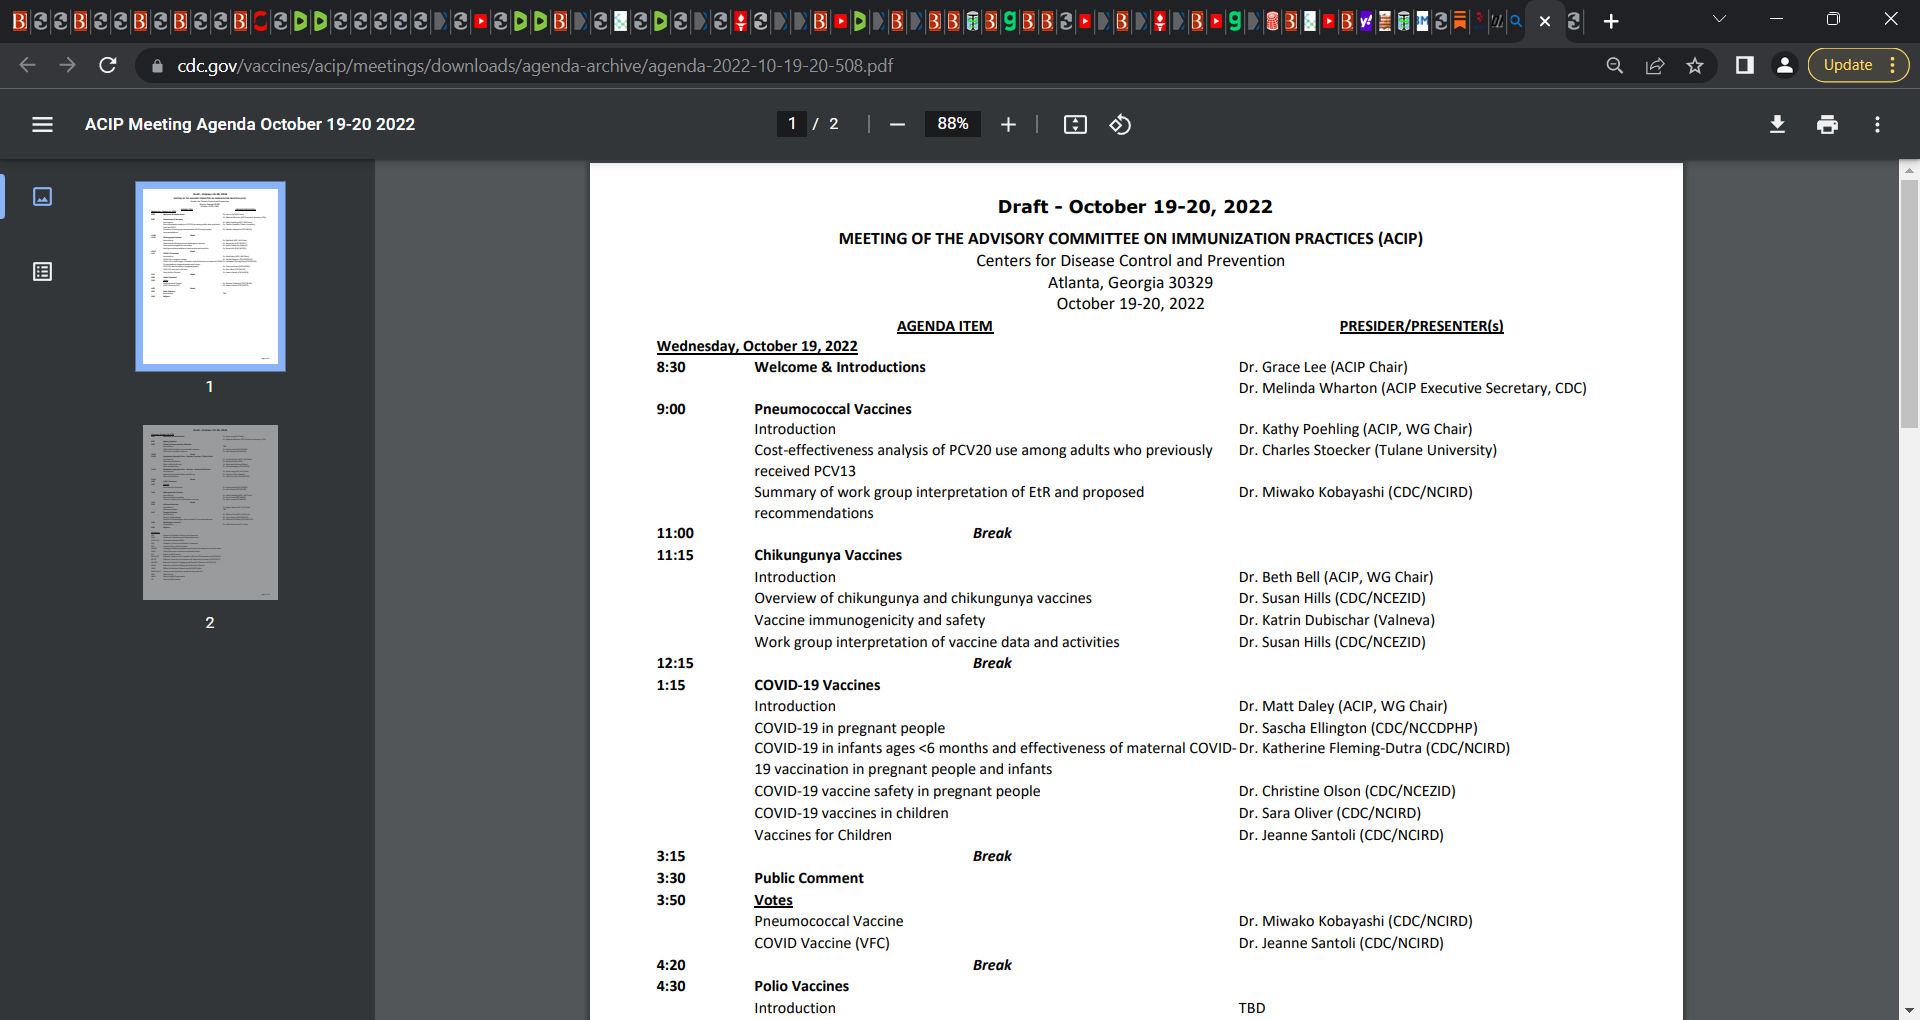Screen dimensions: 1920x1020
Task: Open PDF viewer more actions menu
Action: click(1877, 124)
